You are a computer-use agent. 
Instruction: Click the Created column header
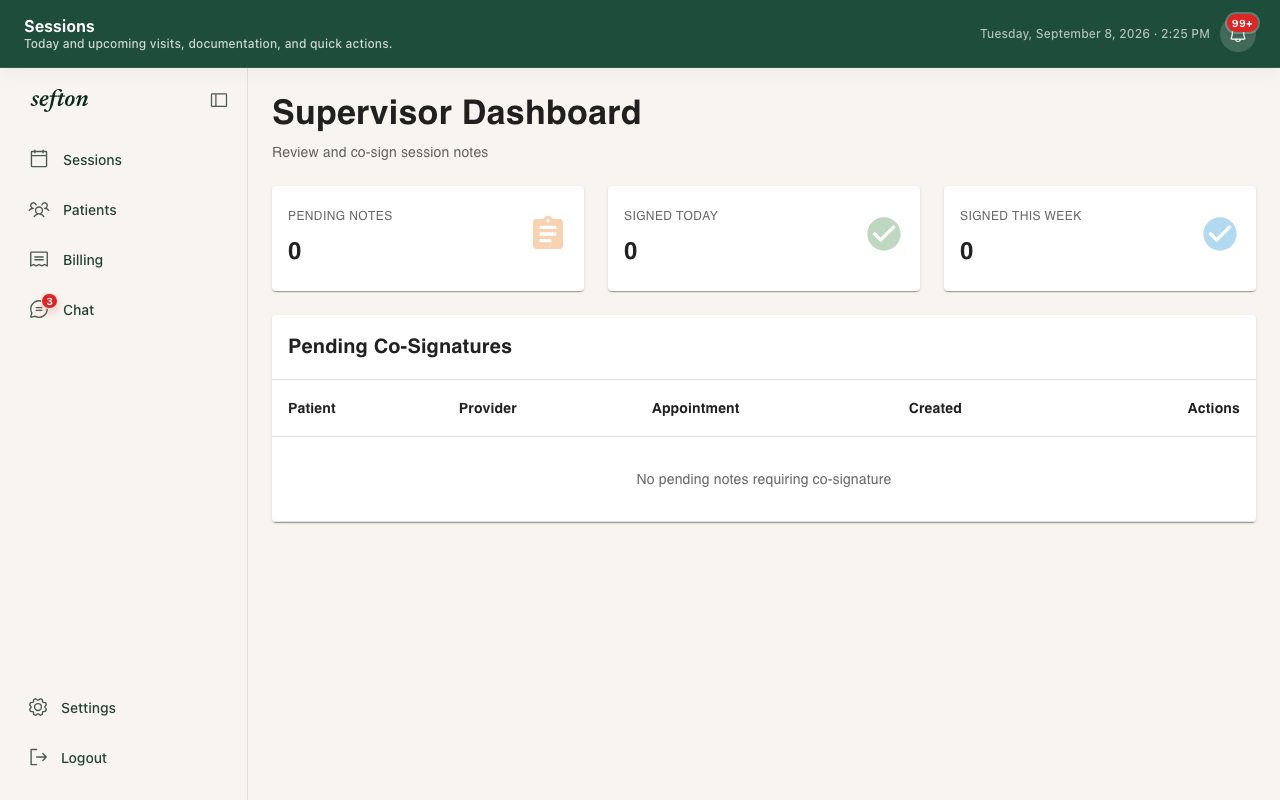[935, 408]
